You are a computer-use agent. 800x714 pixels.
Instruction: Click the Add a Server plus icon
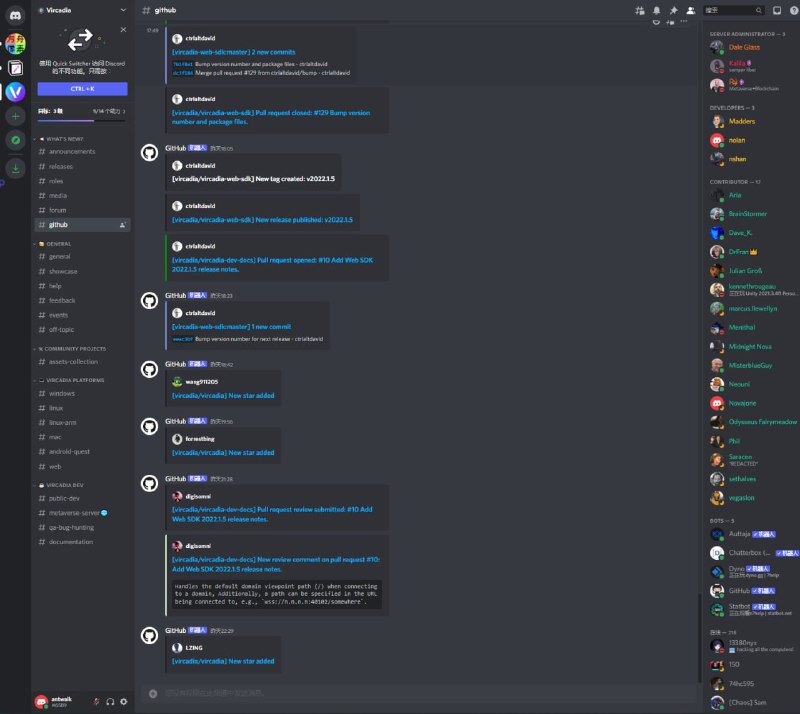tap(15, 116)
